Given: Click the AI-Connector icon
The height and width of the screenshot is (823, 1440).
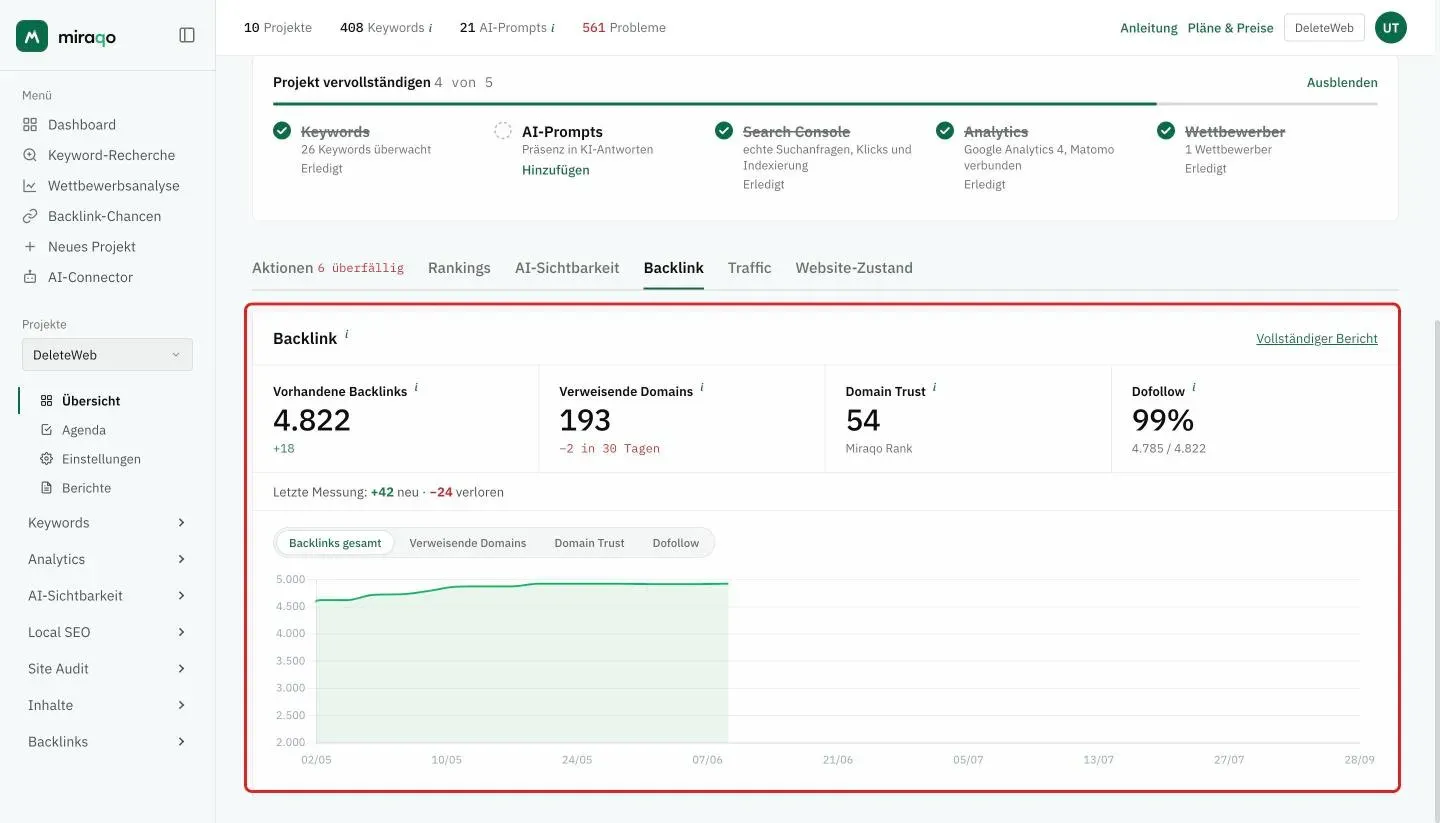Looking at the screenshot, I should [x=30, y=277].
